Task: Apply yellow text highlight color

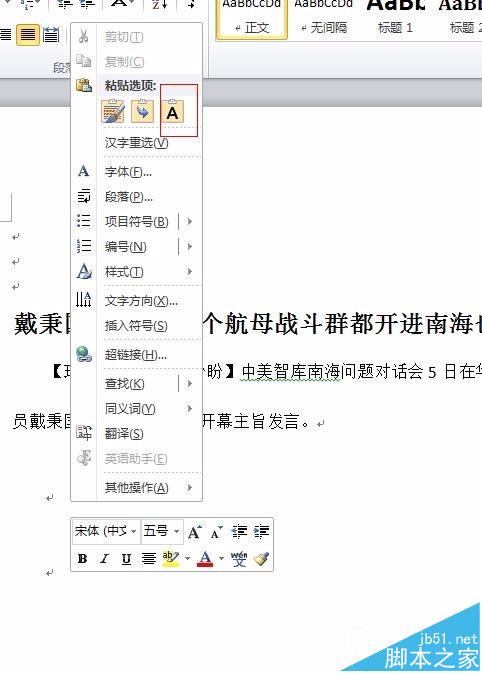Action: point(171,558)
